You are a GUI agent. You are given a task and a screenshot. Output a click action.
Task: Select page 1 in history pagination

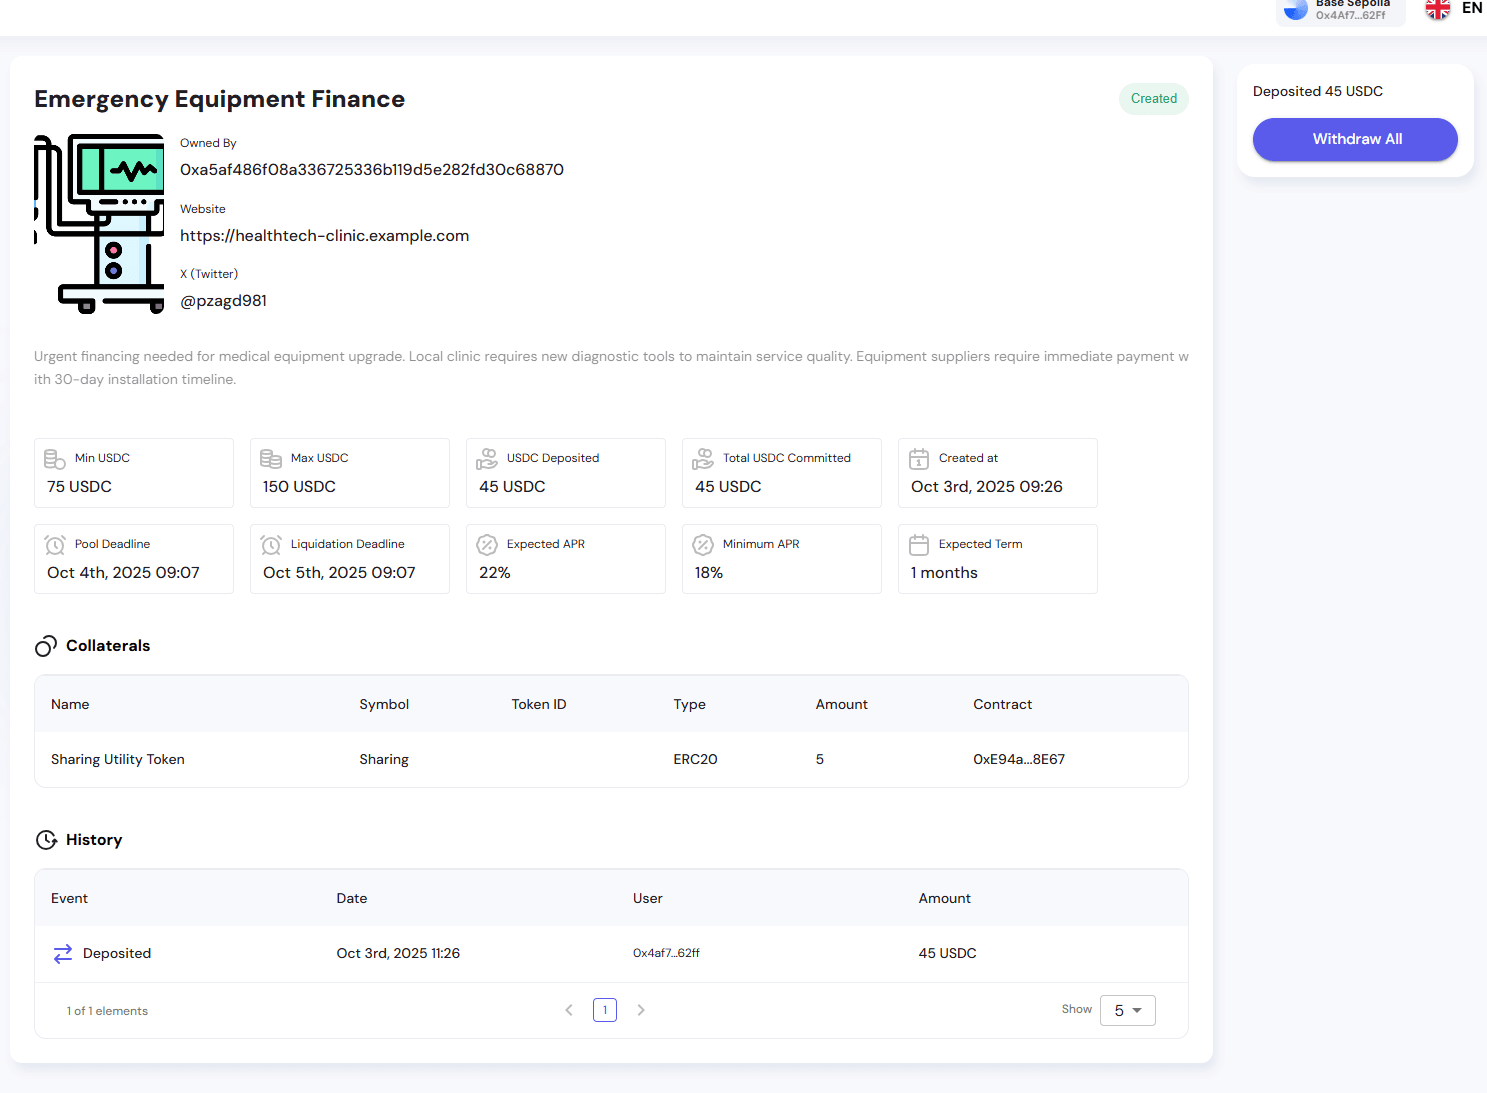(x=605, y=1010)
